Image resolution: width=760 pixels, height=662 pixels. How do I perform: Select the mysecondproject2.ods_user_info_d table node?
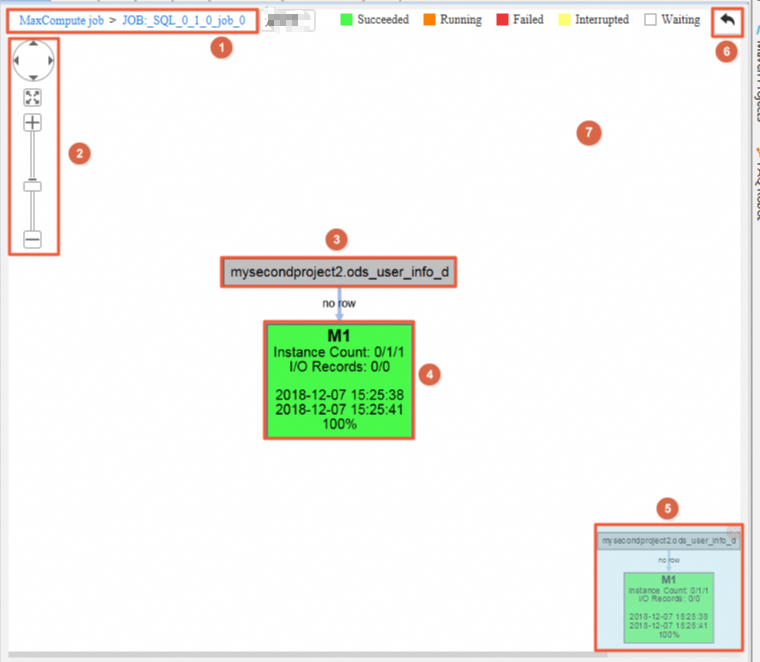tap(338, 272)
